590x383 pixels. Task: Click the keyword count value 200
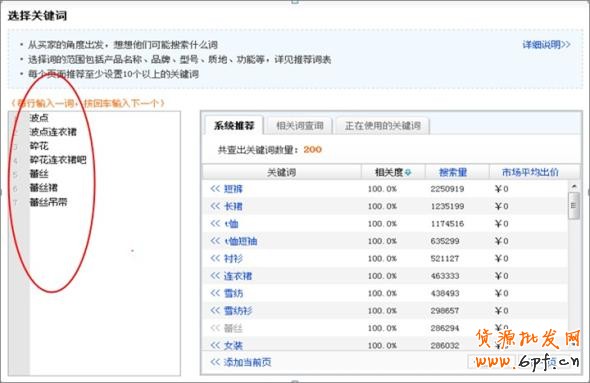point(312,149)
